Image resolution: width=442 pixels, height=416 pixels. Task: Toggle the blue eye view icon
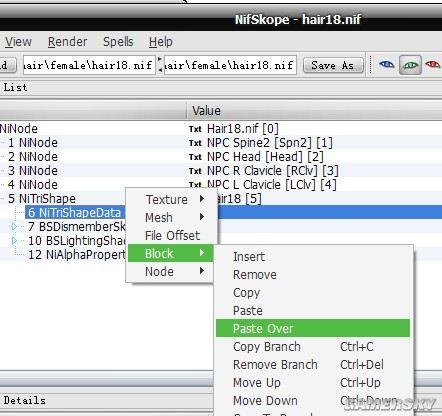(x=387, y=64)
